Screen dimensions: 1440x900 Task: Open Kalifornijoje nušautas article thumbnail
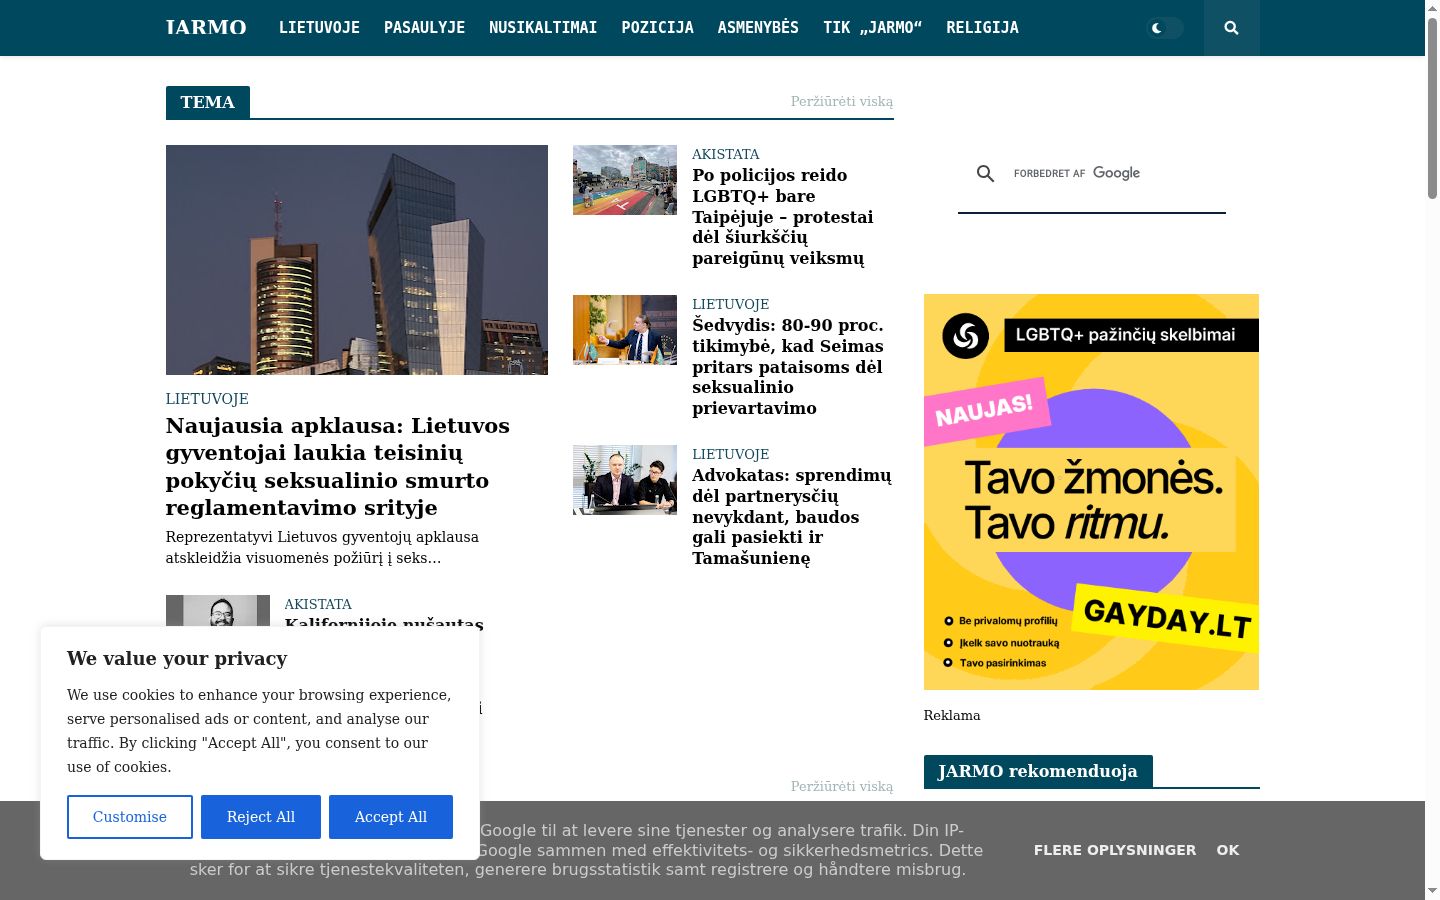218,611
